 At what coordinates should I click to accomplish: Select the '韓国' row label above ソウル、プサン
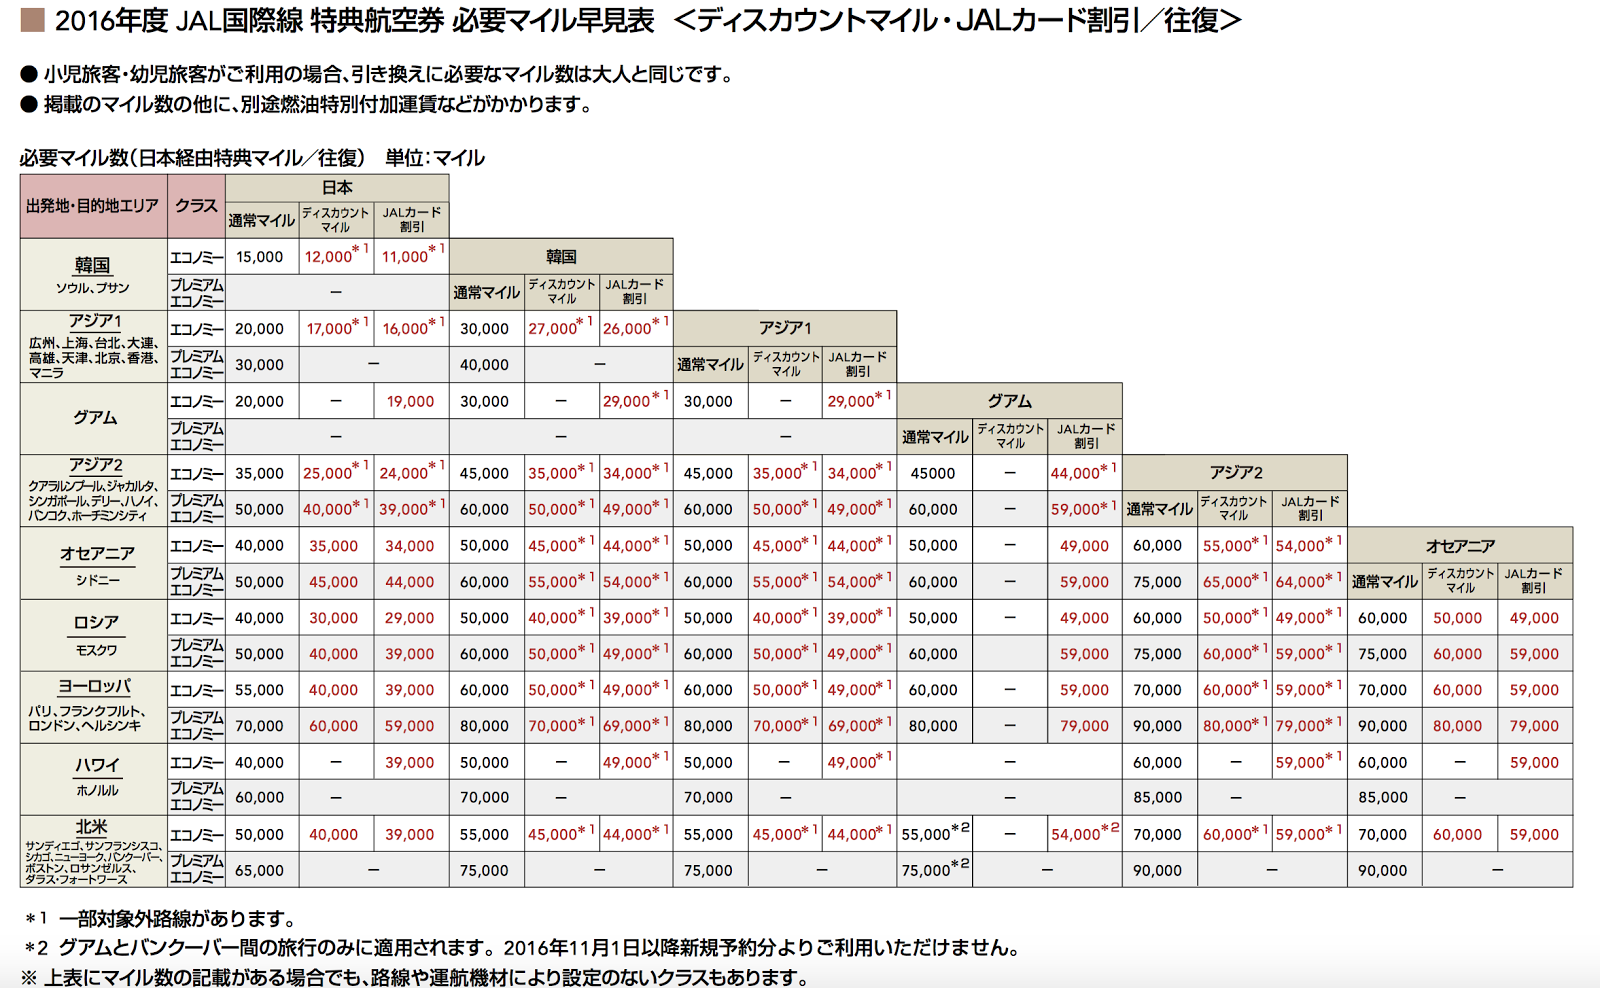92,265
